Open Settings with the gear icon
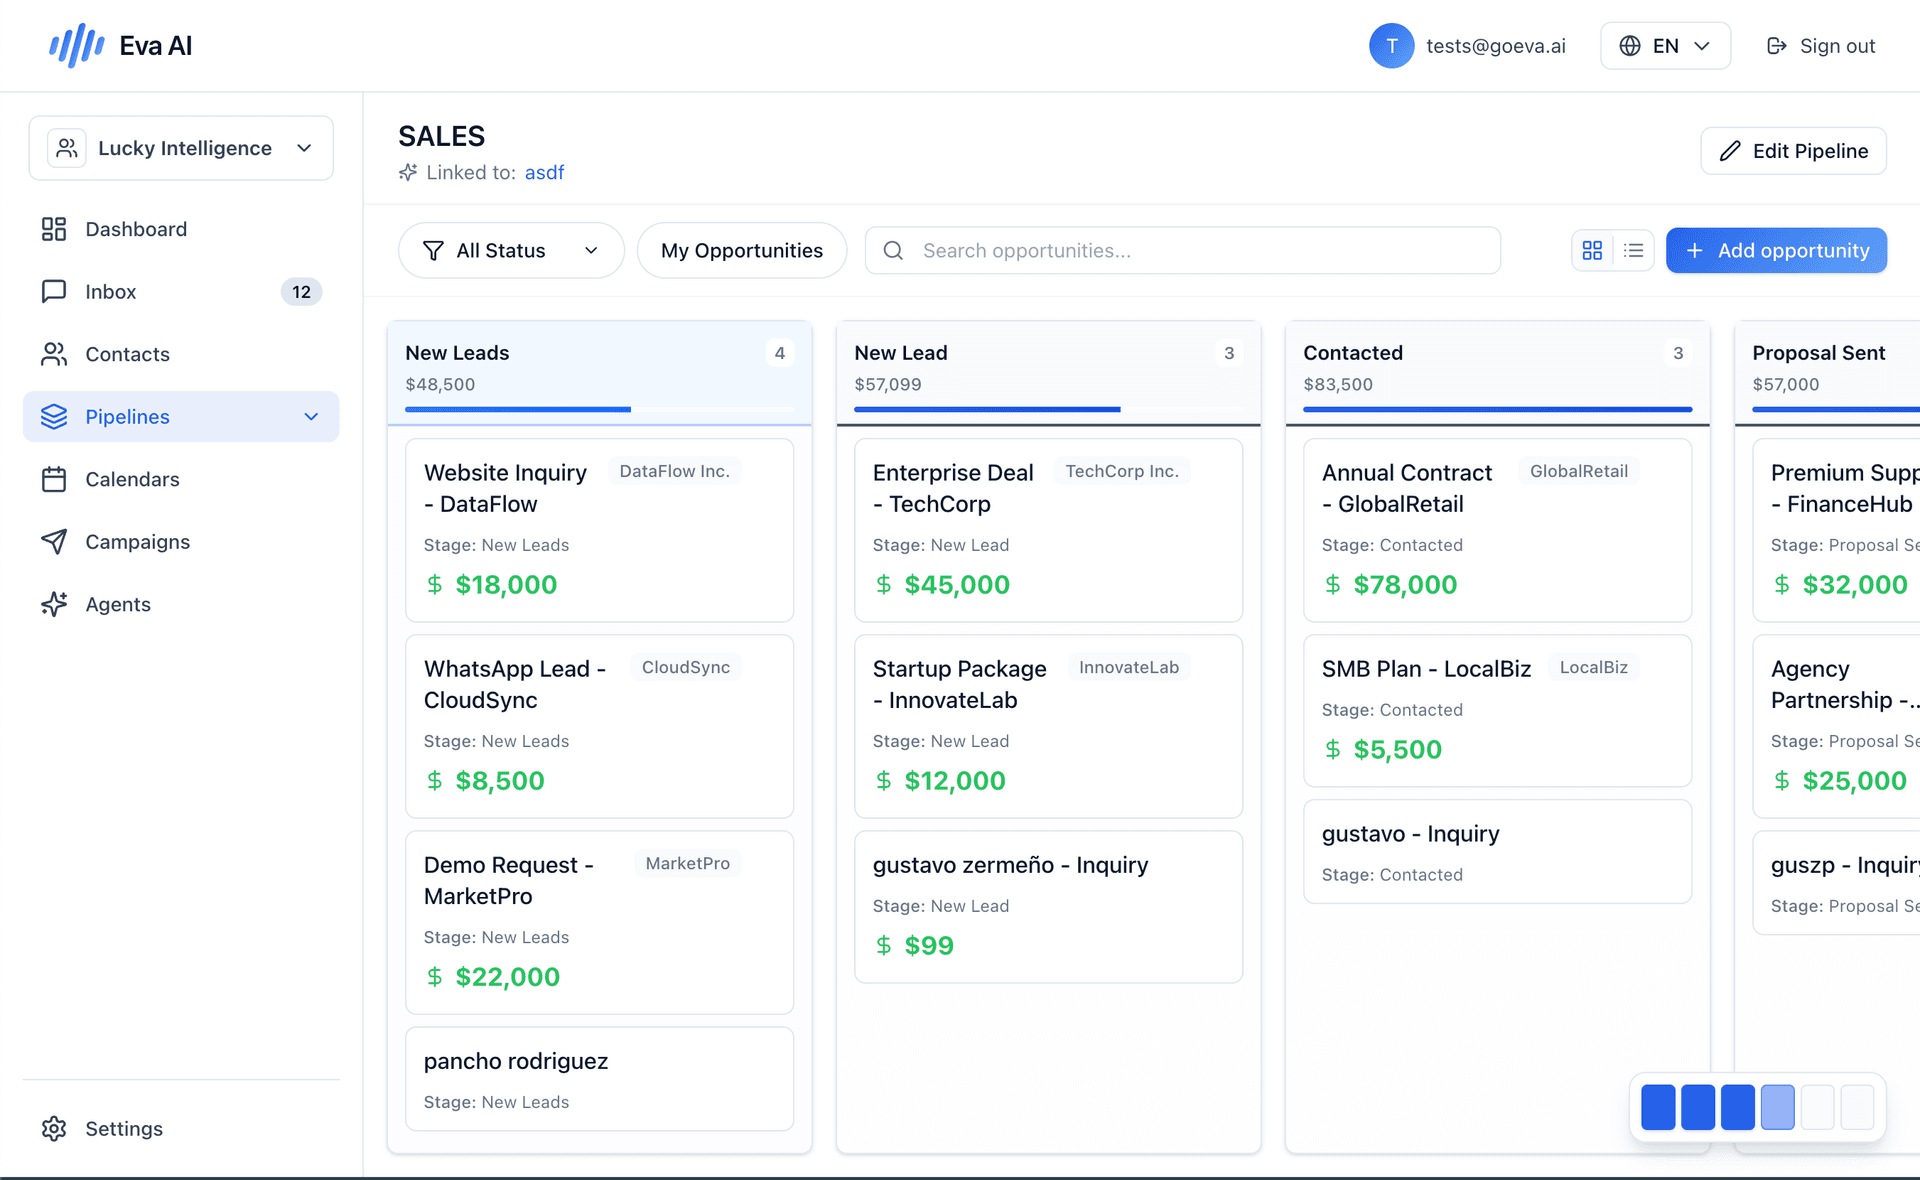Screen dimensions: 1920x1180 (x=55, y=1128)
